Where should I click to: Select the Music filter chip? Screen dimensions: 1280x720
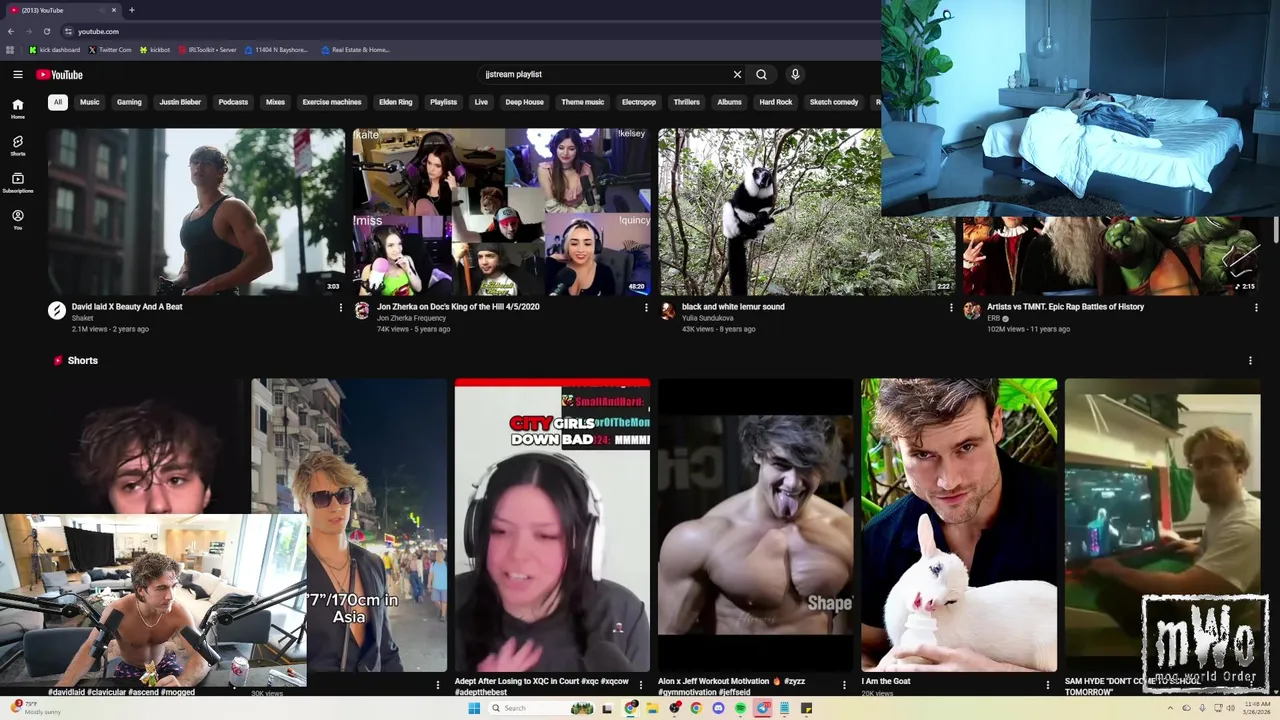(90, 102)
